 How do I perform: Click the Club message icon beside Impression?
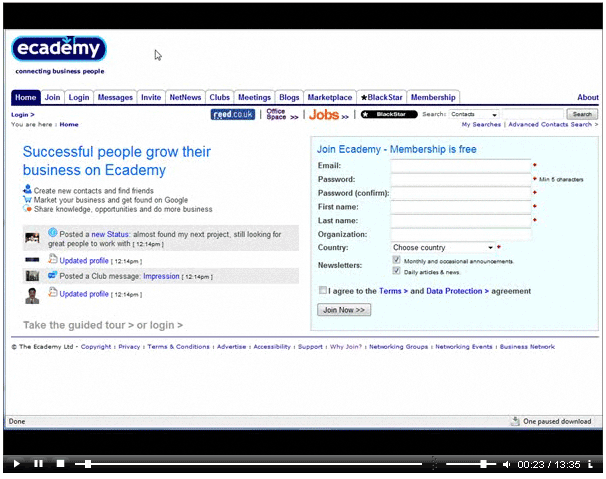coord(53,275)
